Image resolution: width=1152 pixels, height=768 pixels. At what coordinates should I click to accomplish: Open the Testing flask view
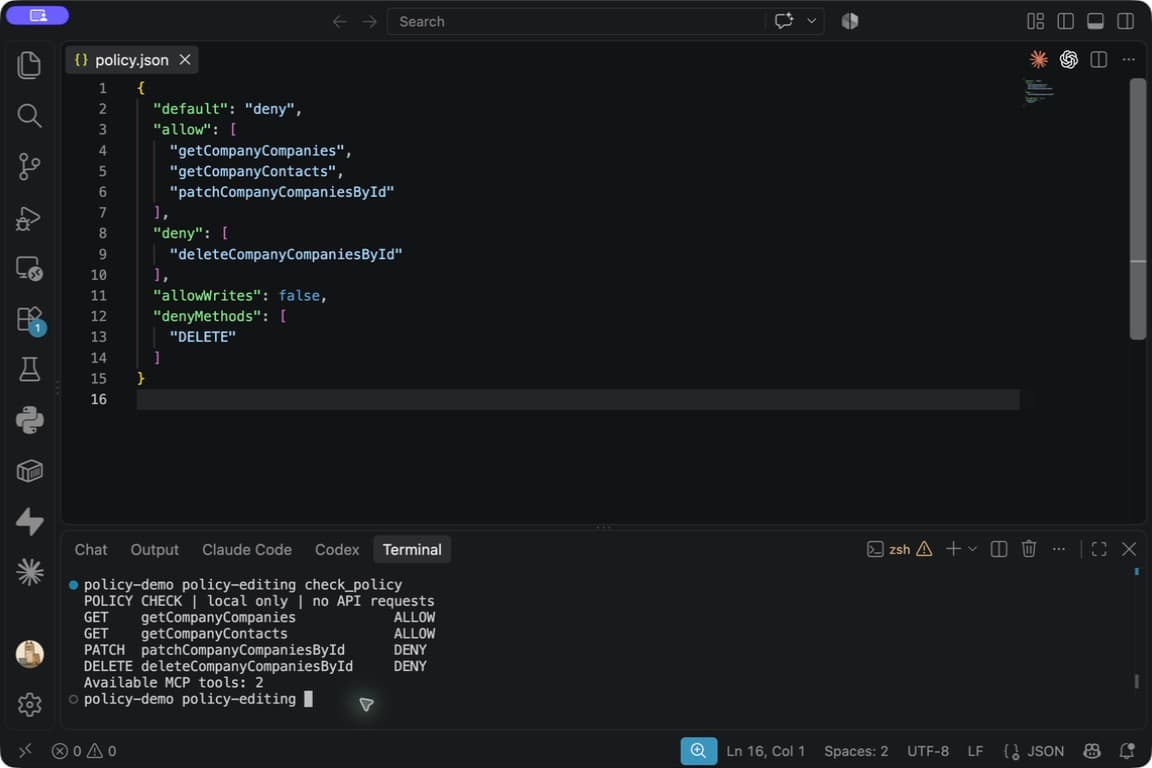(x=29, y=370)
